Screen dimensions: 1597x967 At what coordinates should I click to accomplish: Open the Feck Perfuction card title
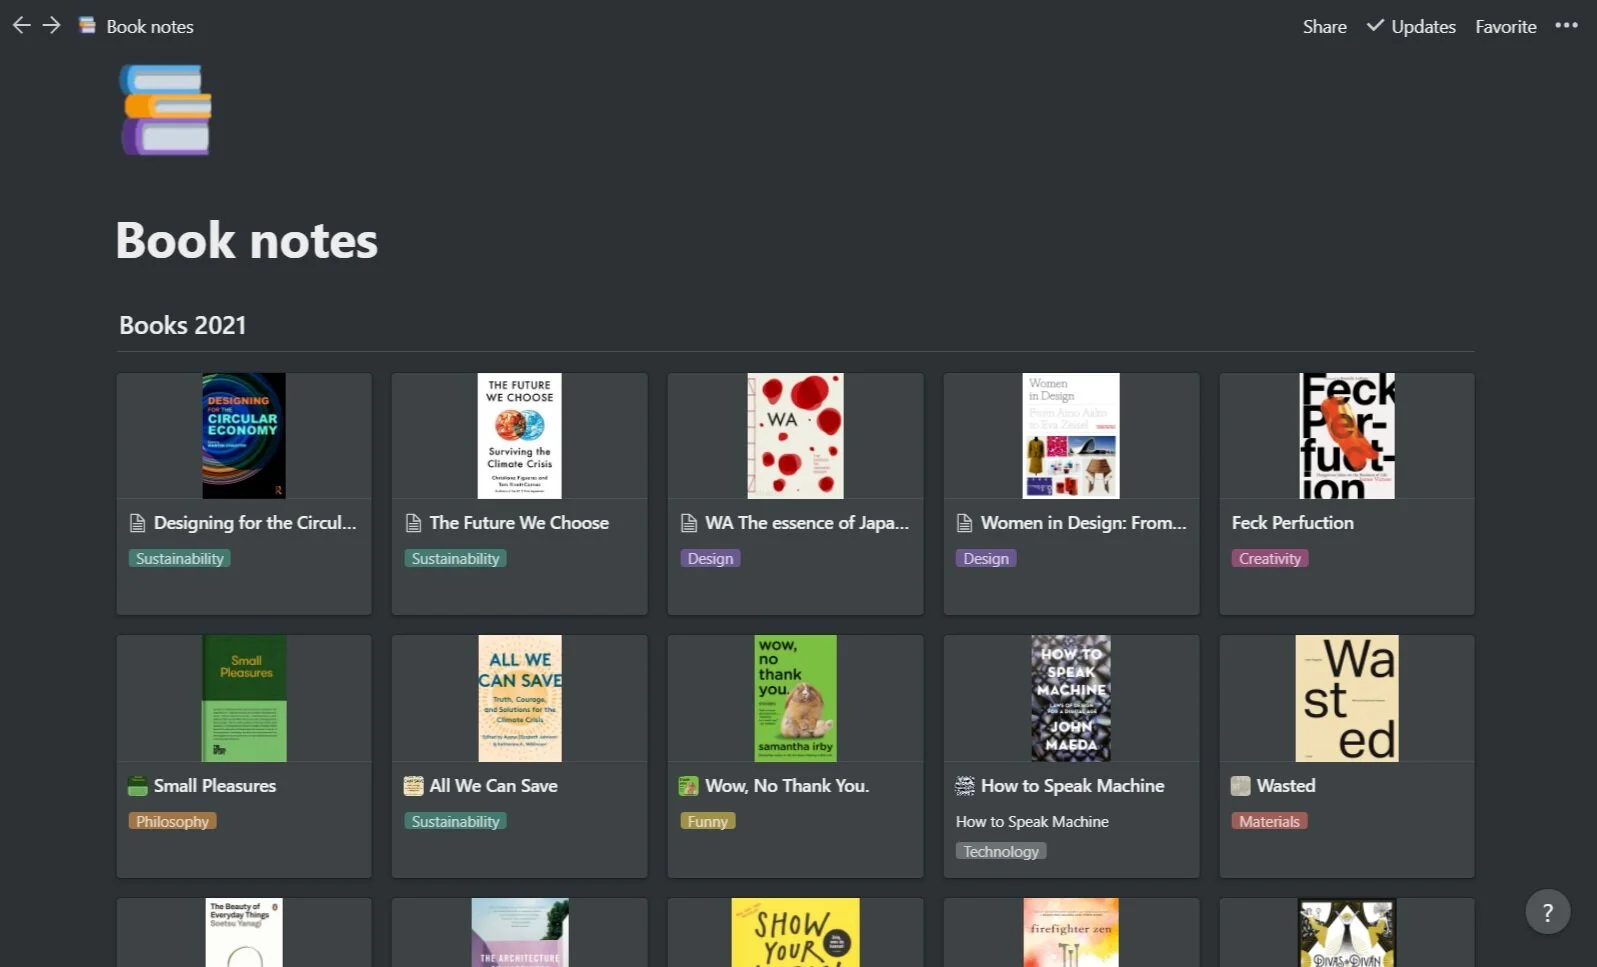click(1293, 523)
